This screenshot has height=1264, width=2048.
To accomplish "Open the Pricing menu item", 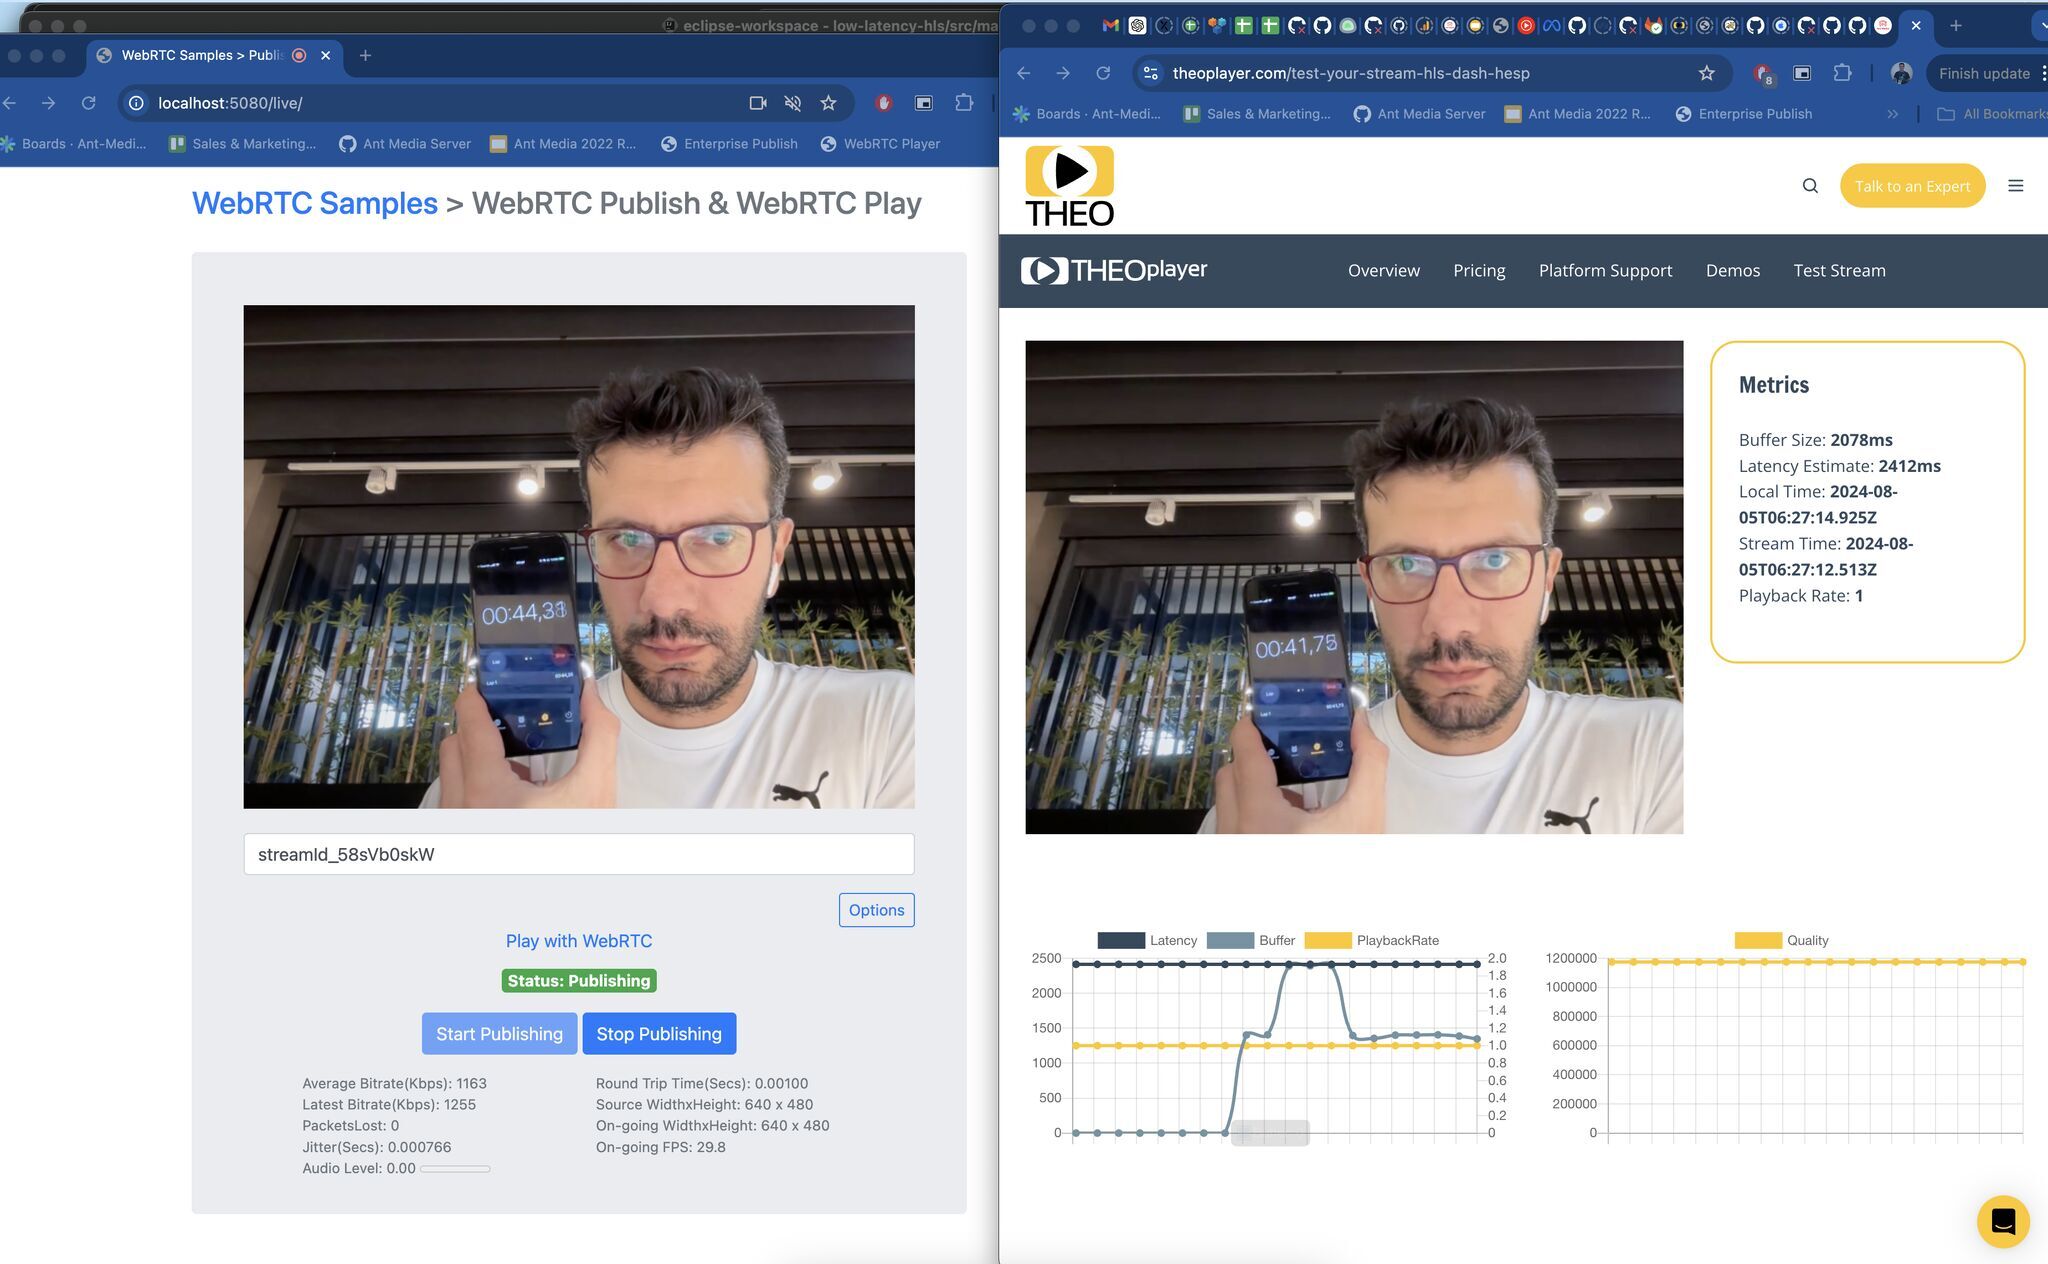I will (1479, 271).
